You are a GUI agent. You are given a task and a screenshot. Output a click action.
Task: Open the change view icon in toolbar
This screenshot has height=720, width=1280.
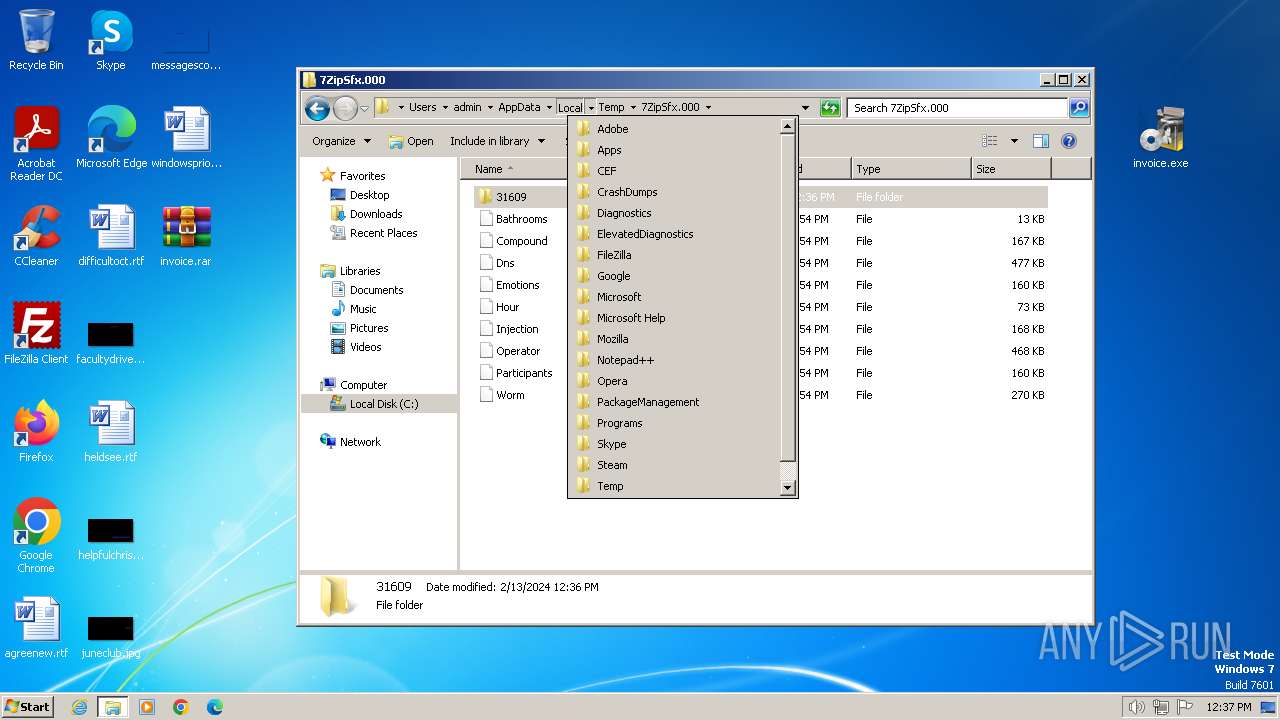tap(989, 141)
